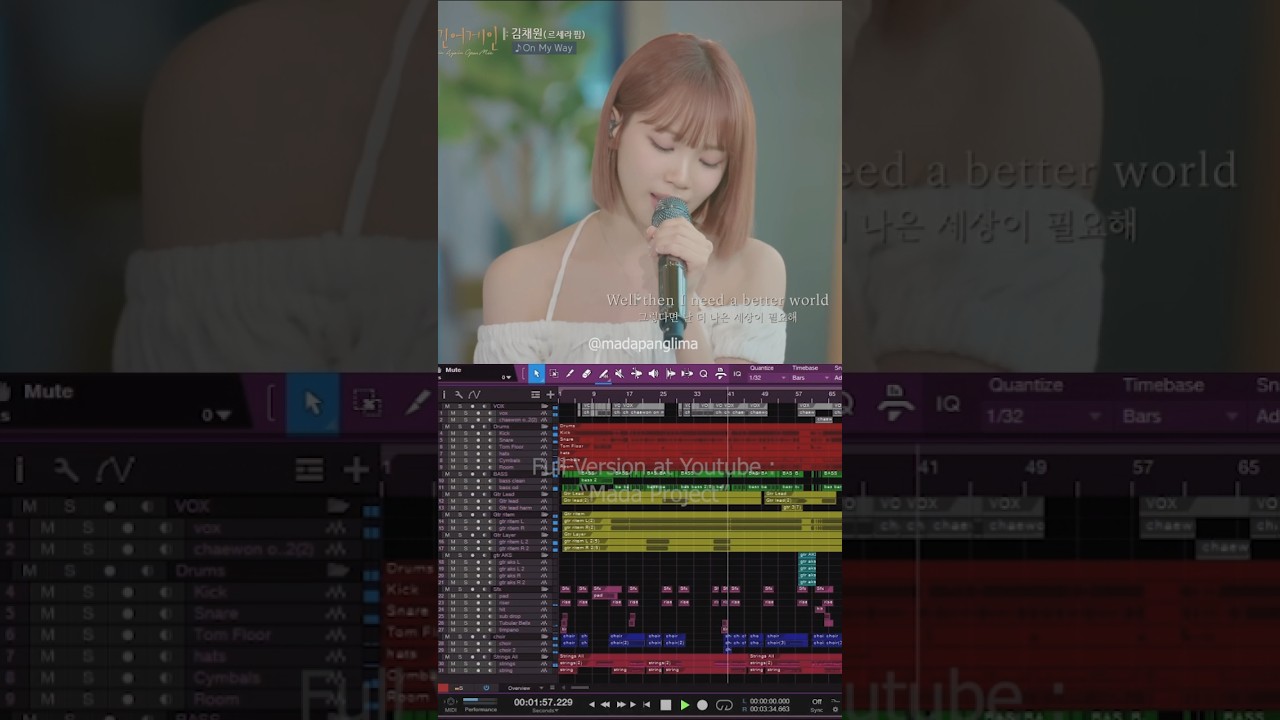Image resolution: width=1280 pixels, height=720 pixels.
Task: Solo the bass clean track
Action: pos(466,481)
